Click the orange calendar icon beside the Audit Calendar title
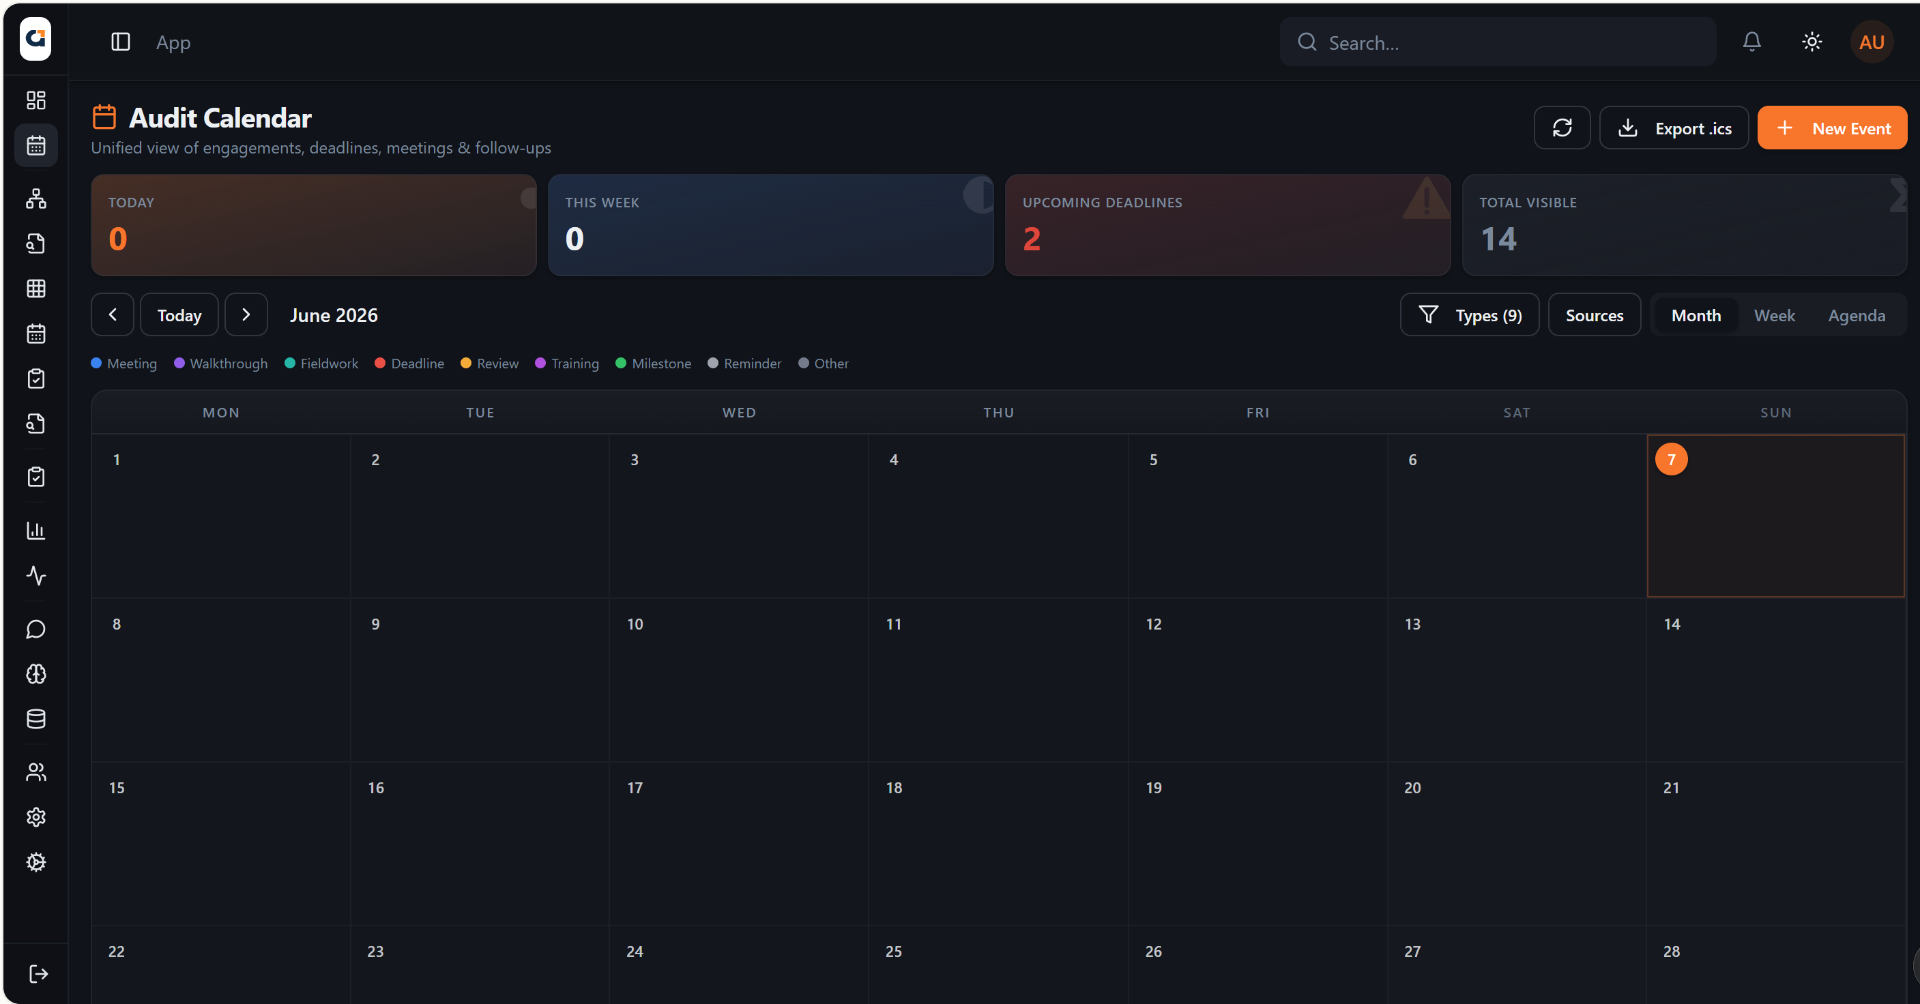 [x=104, y=118]
